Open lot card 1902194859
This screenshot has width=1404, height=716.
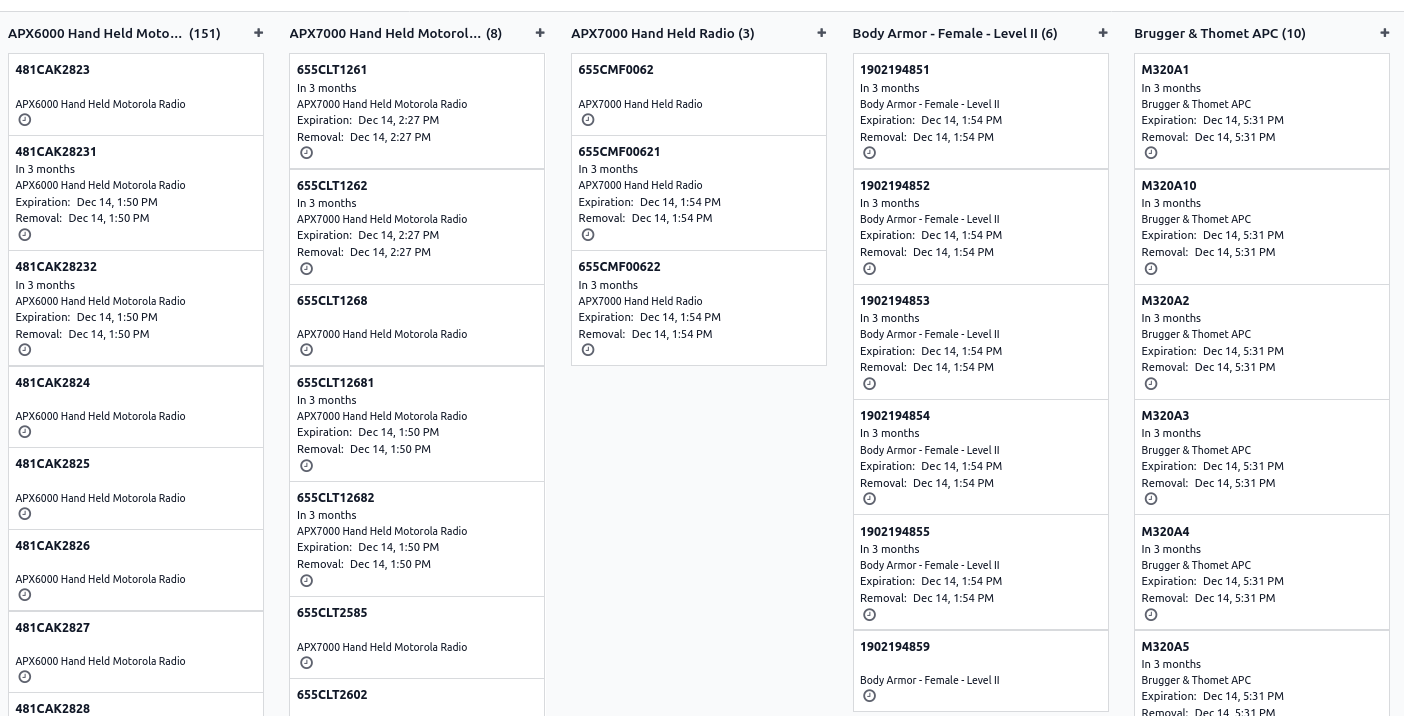coord(980,671)
